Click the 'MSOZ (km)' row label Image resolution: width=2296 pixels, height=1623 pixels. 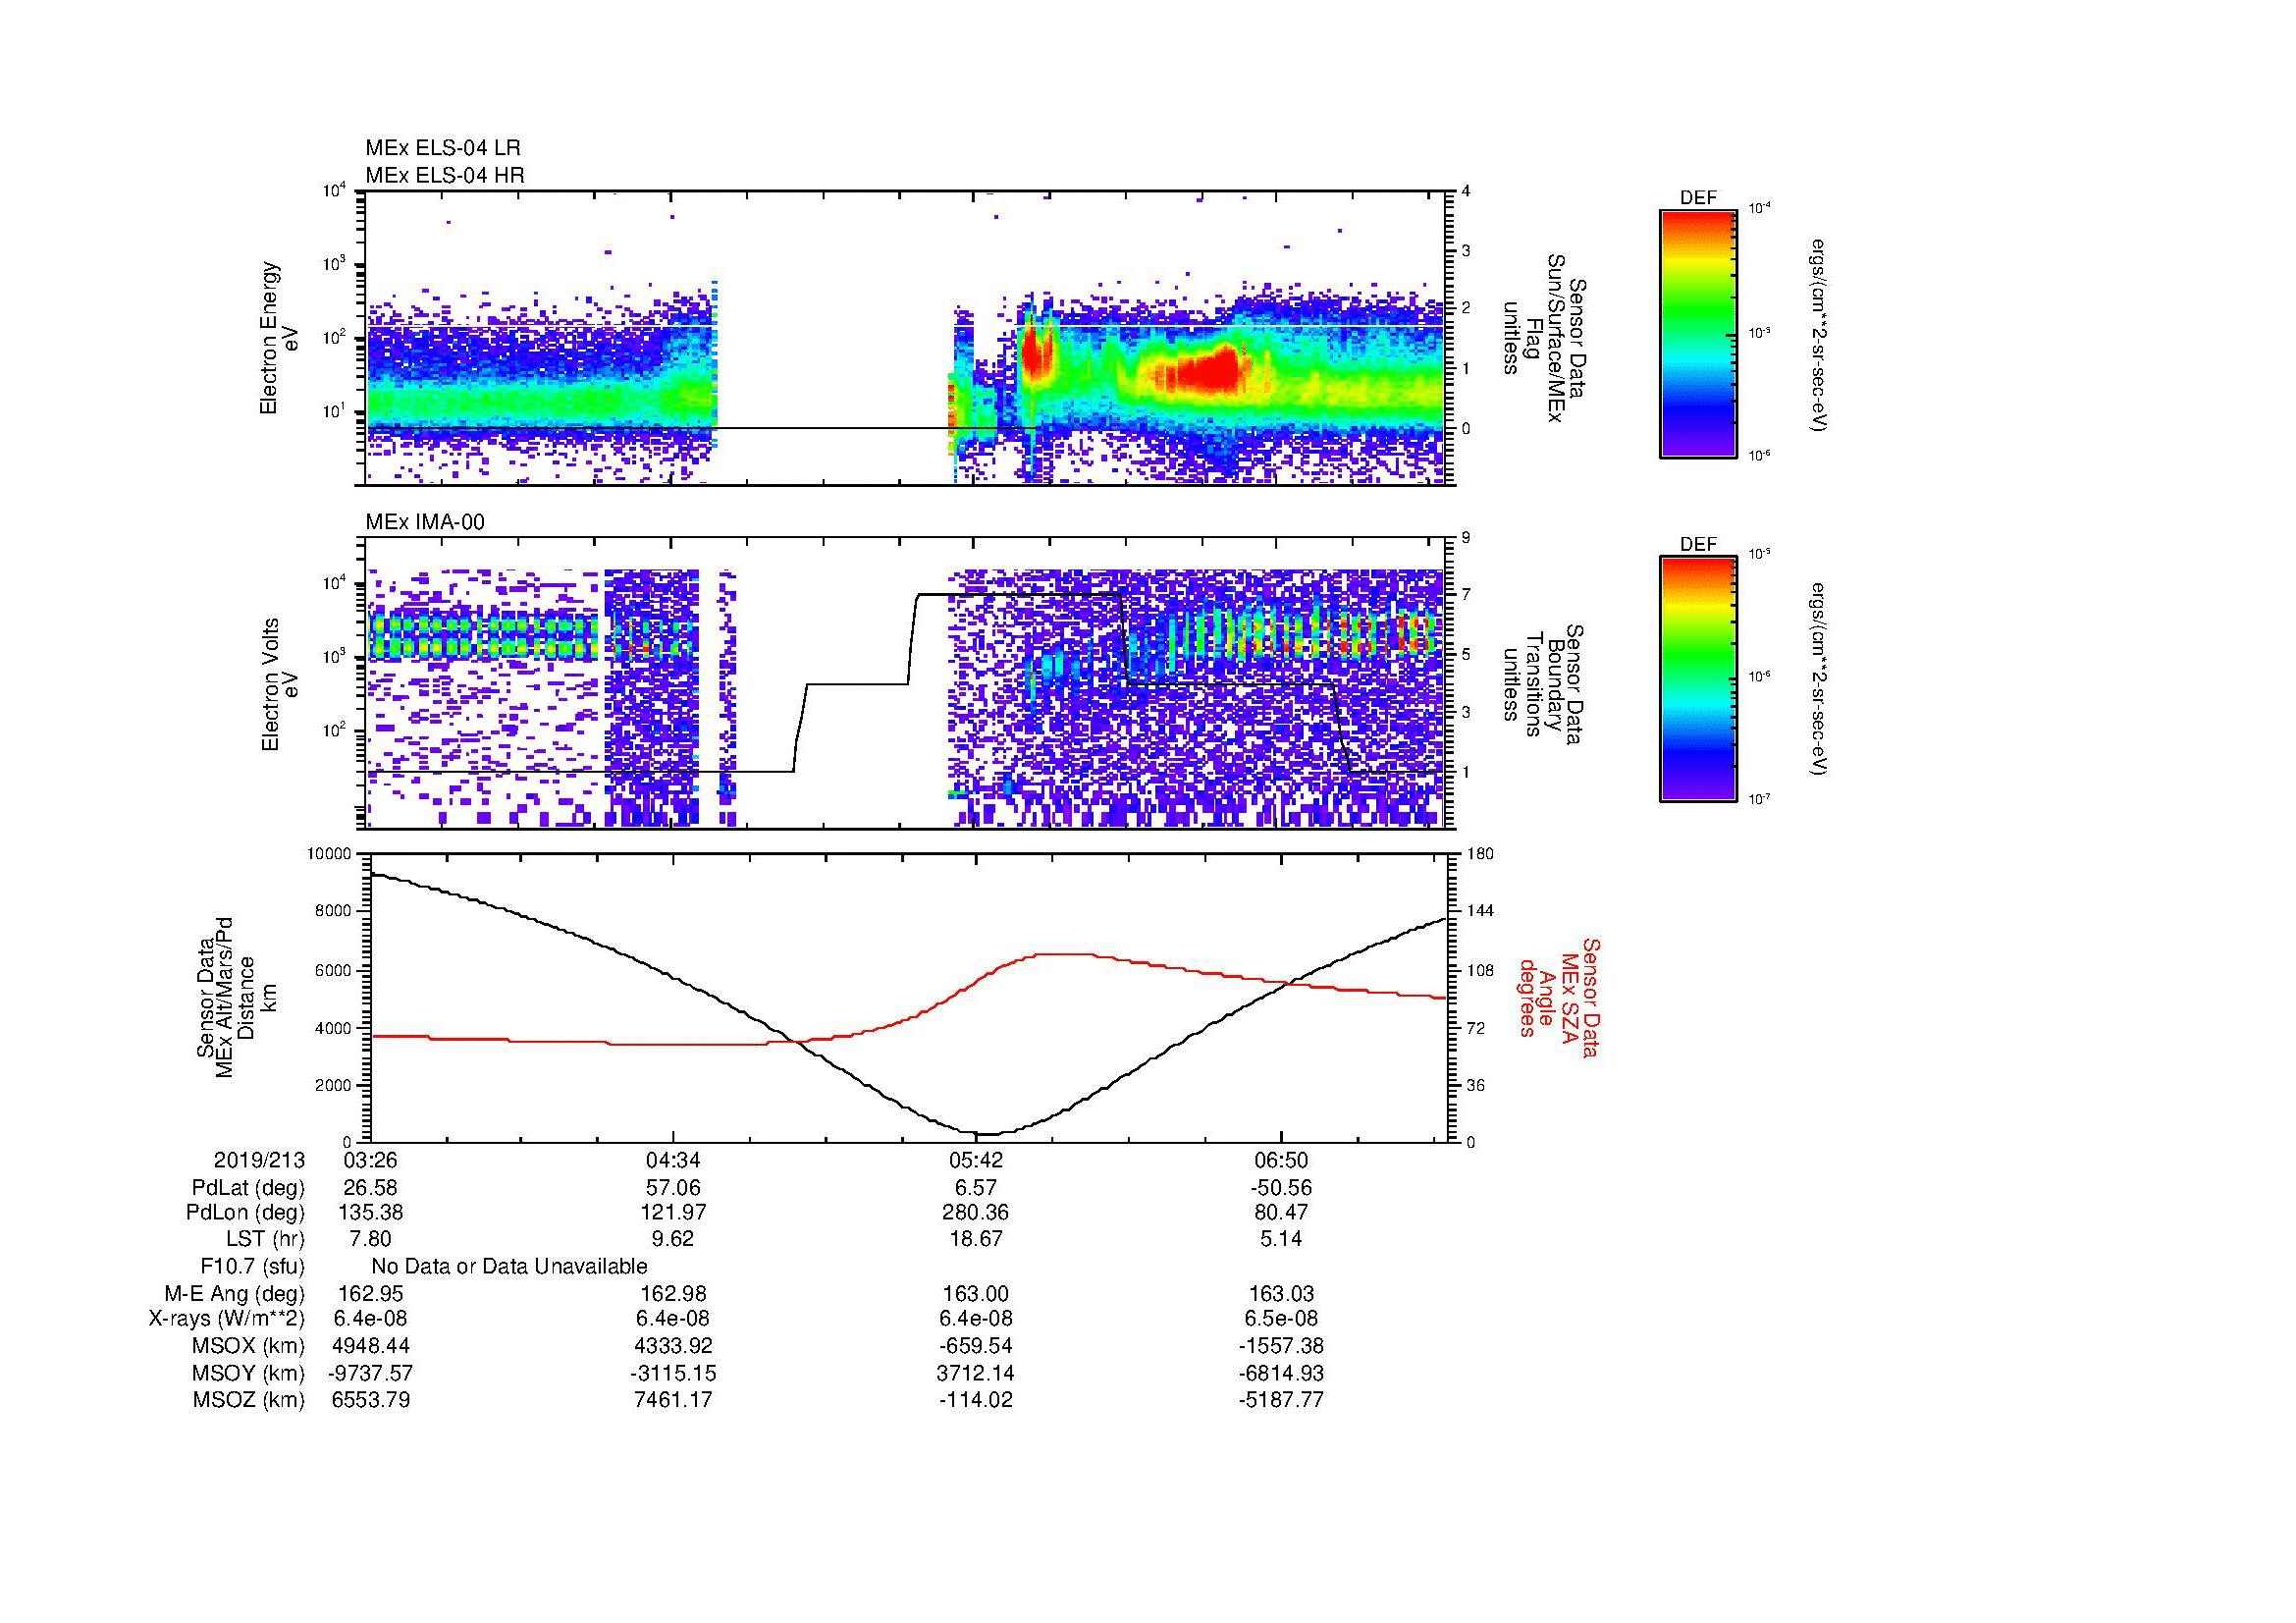(249, 1401)
